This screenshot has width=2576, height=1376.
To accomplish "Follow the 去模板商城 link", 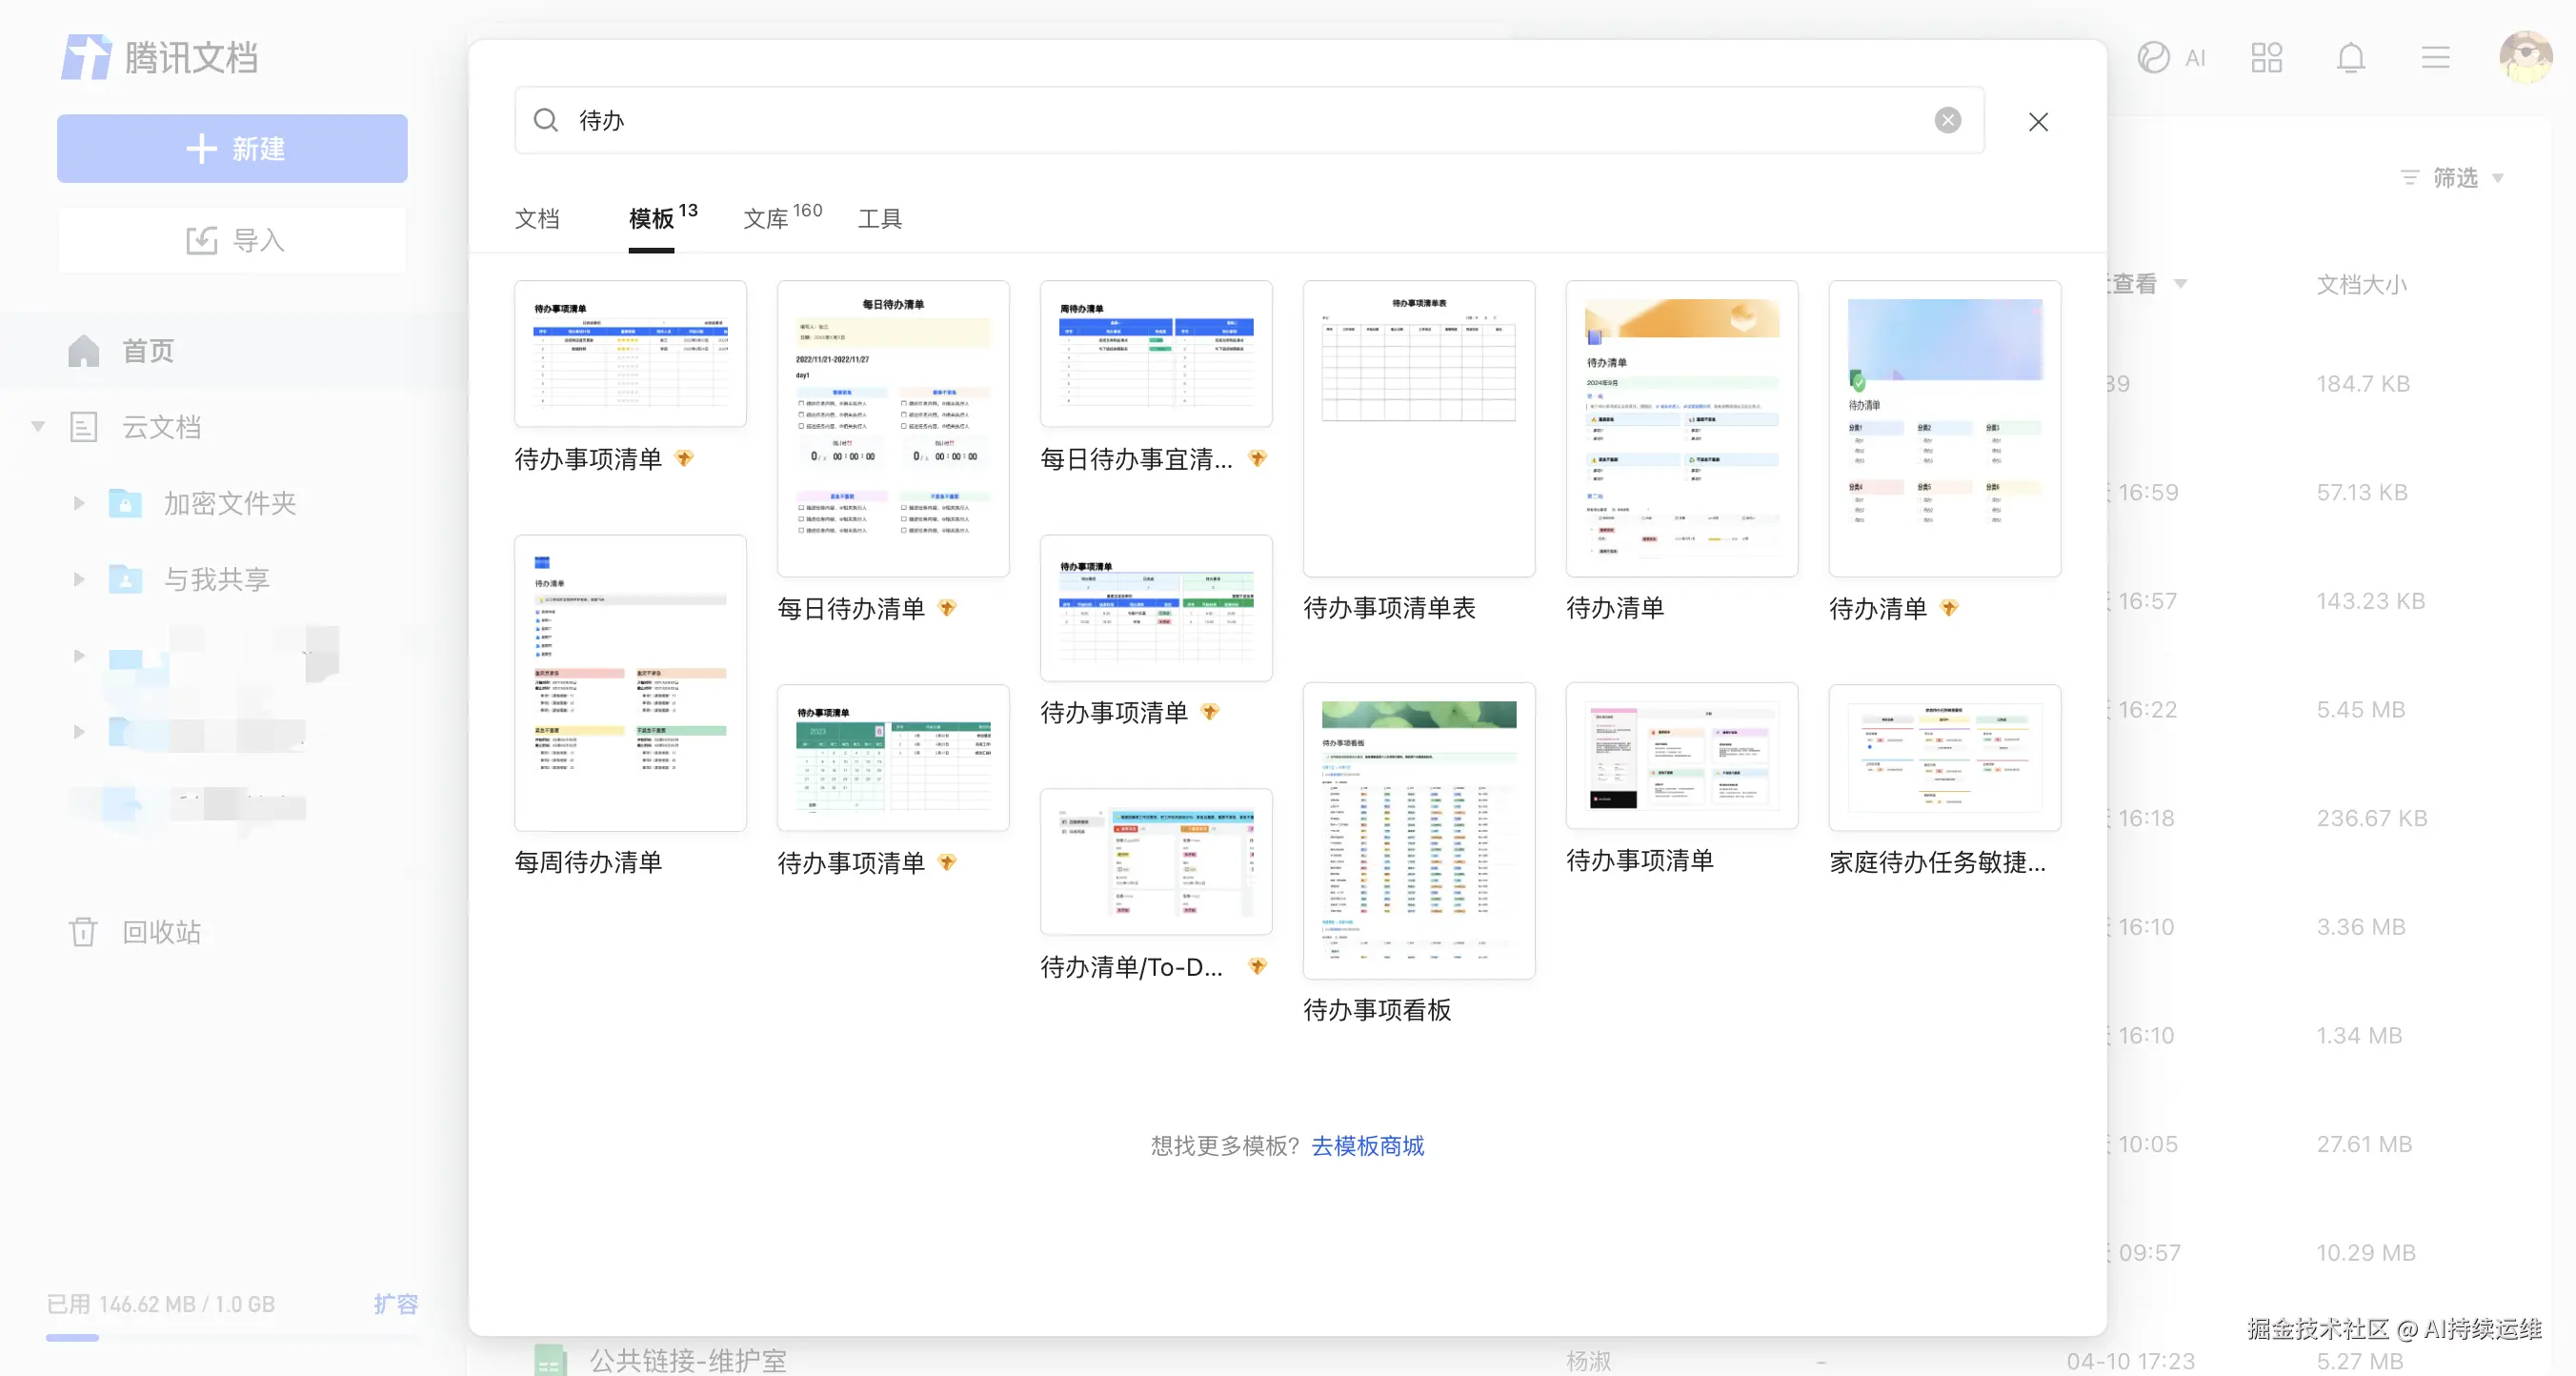I will point(1367,1146).
